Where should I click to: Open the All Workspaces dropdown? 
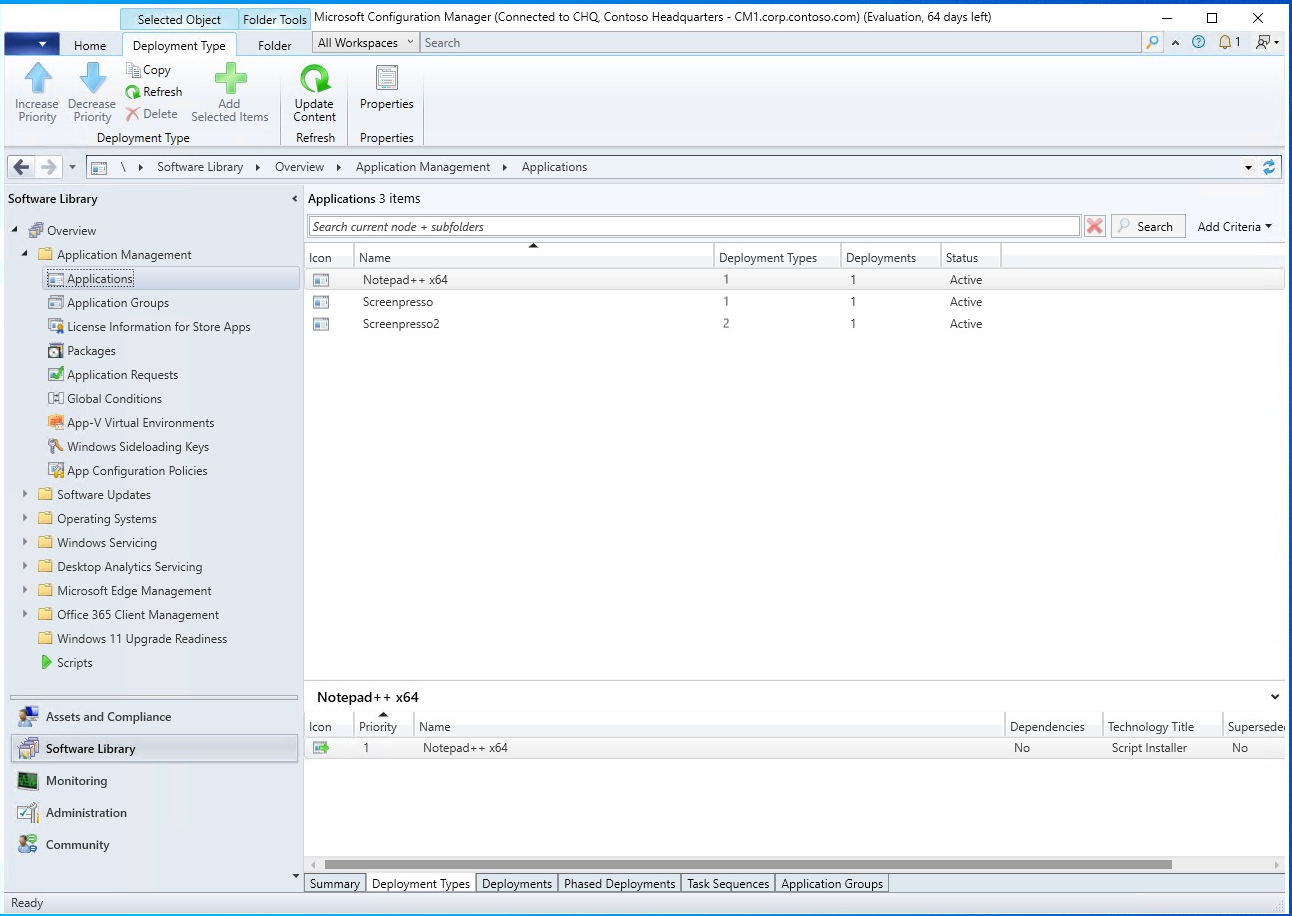(x=365, y=43)
